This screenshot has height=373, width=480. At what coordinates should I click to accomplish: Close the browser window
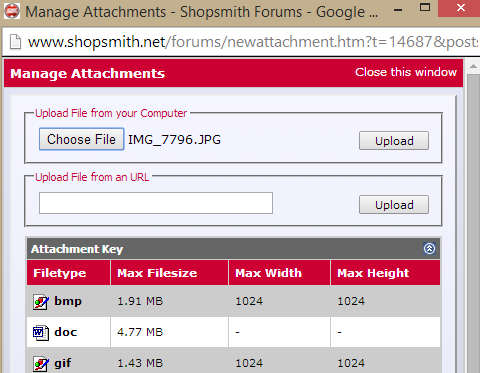pos(460,8)
